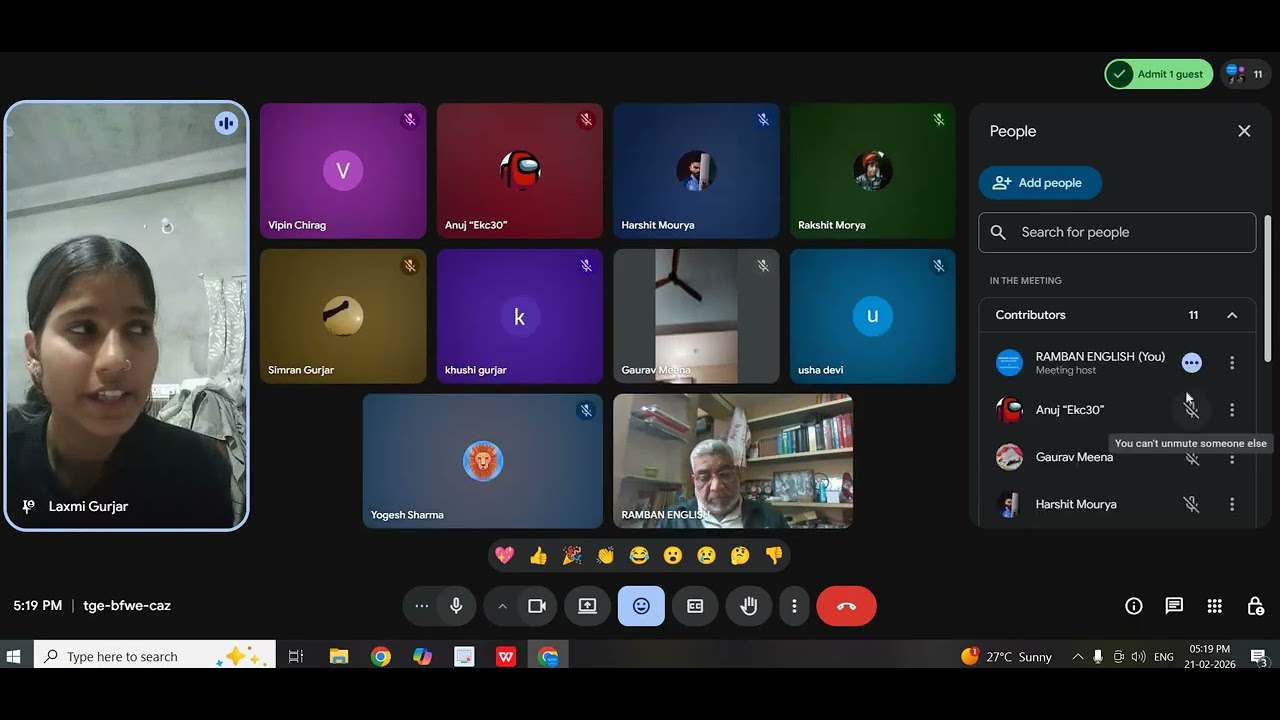Send the laughing face reaction
The height and width of the screenshot is (720, 1280).
coord(639,555)
